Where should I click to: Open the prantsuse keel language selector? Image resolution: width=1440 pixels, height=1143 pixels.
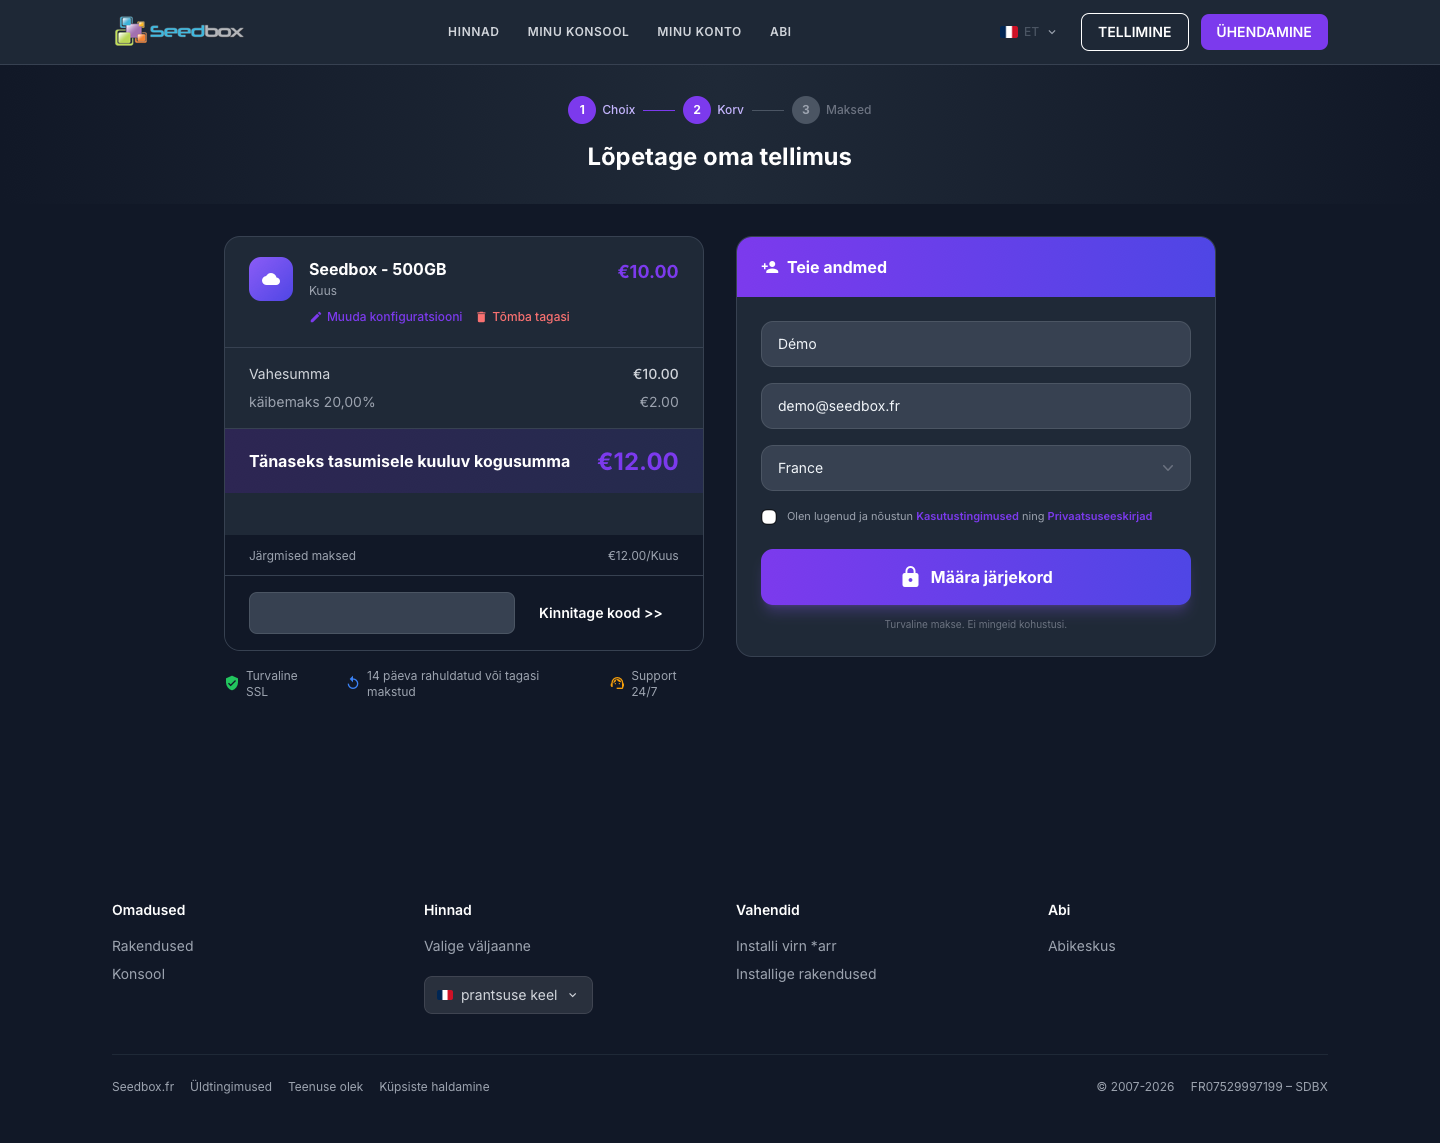click(508, 995)
